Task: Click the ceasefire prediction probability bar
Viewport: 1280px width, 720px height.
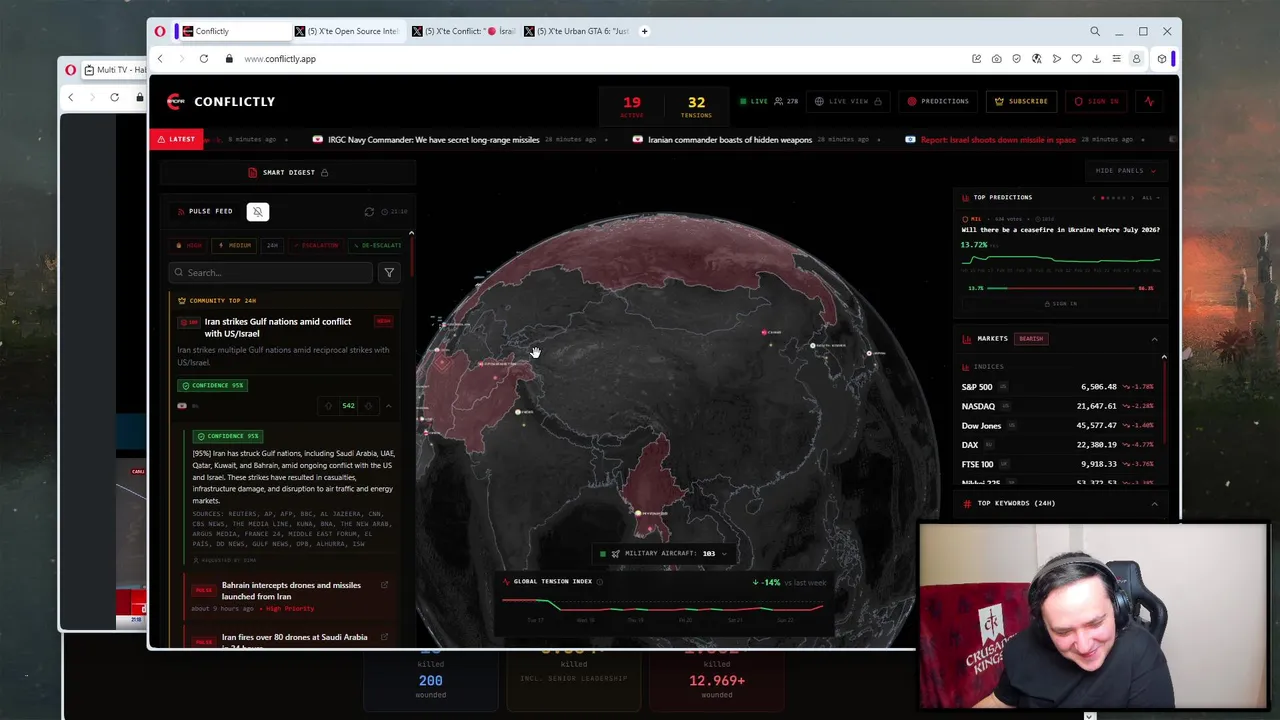Action: click(x=1060, y=288)
